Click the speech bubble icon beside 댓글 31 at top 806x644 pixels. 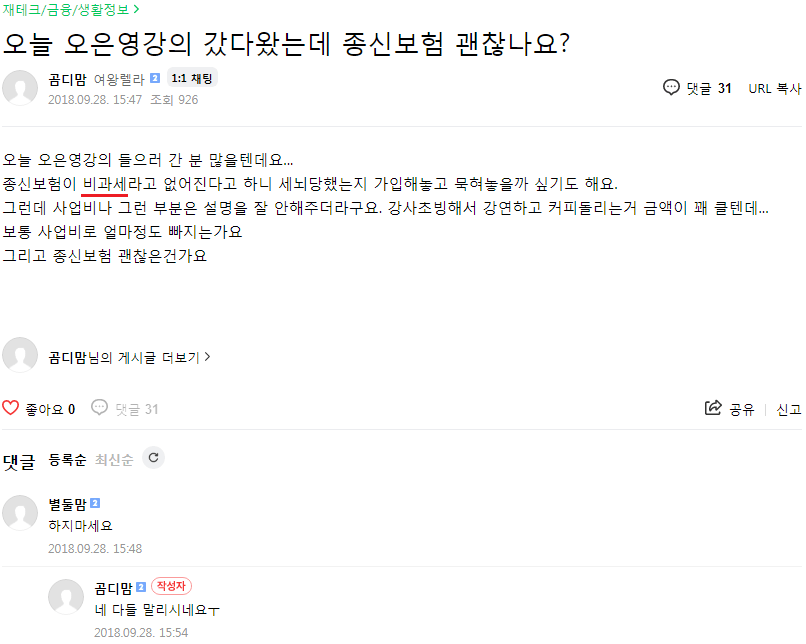point(672,88)
